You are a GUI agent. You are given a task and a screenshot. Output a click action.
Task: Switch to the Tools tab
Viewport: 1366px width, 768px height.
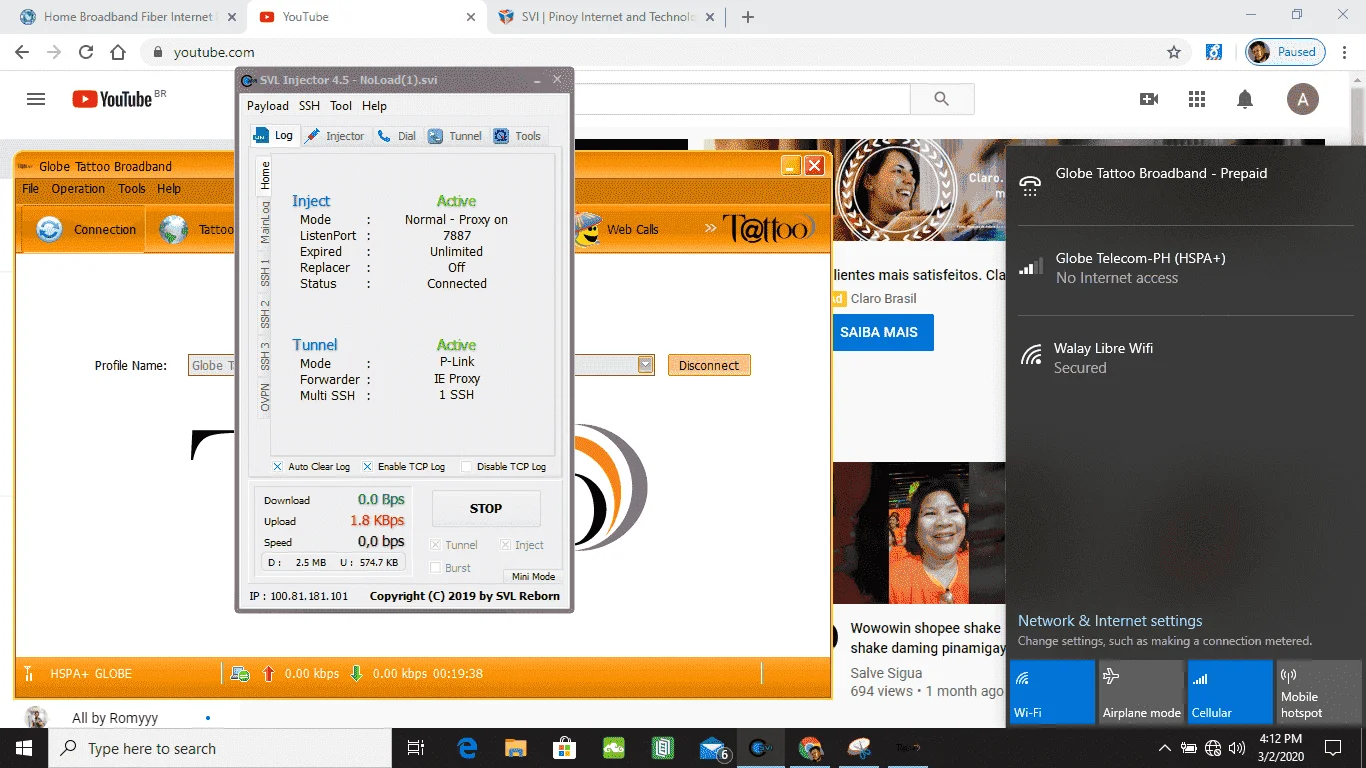pyautogui.click(x=518, y=136)
